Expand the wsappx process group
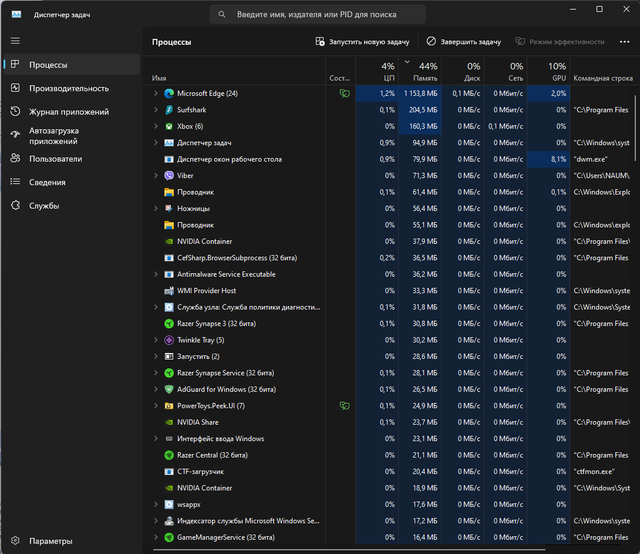The image size is (640, 554). pyautogui.click(x=156, y=505)
